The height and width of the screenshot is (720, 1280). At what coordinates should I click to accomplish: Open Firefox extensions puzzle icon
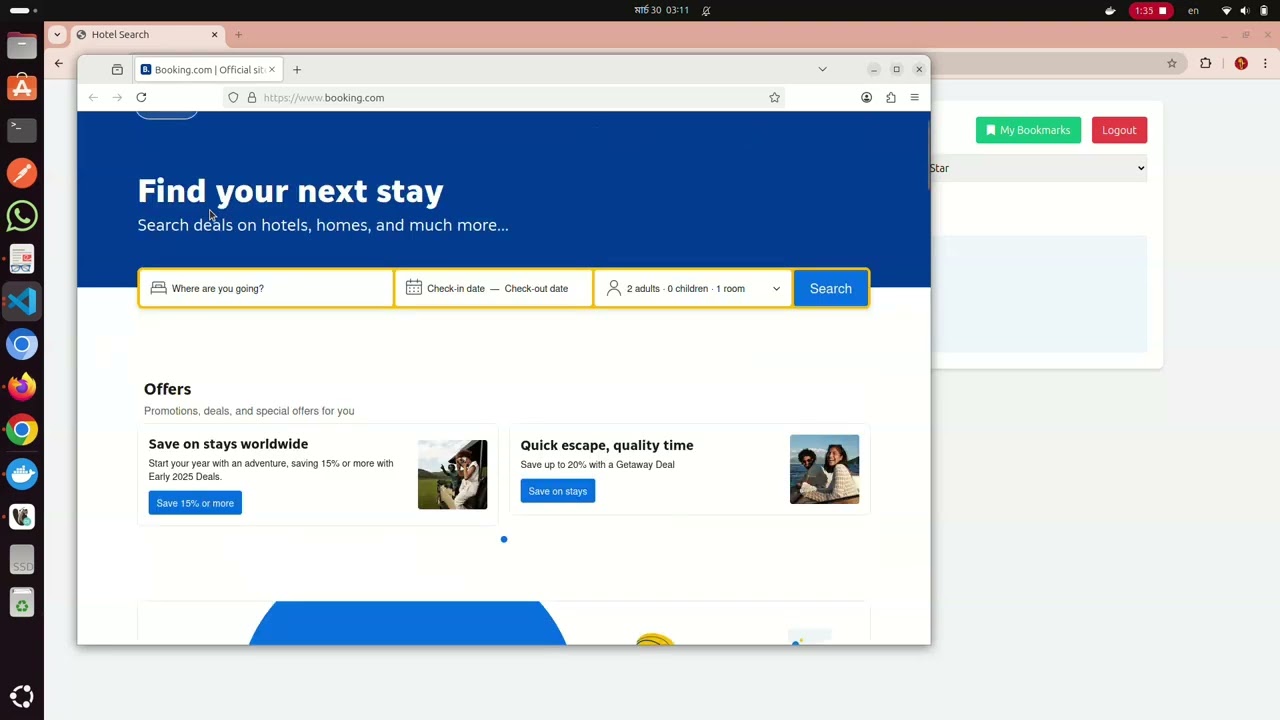pos(890,97)
